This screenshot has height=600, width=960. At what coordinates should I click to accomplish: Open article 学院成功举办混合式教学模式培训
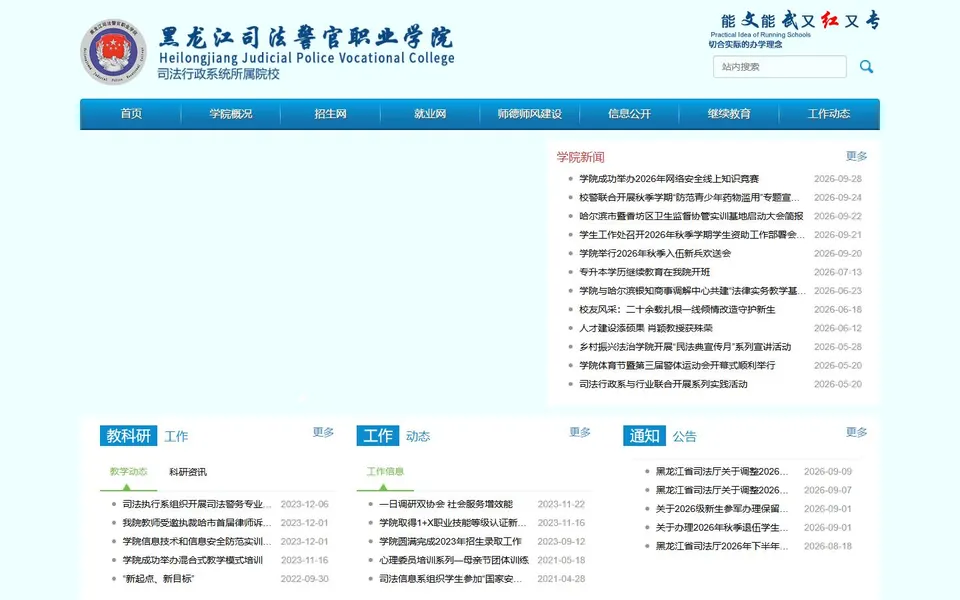(x=192, y=560)
